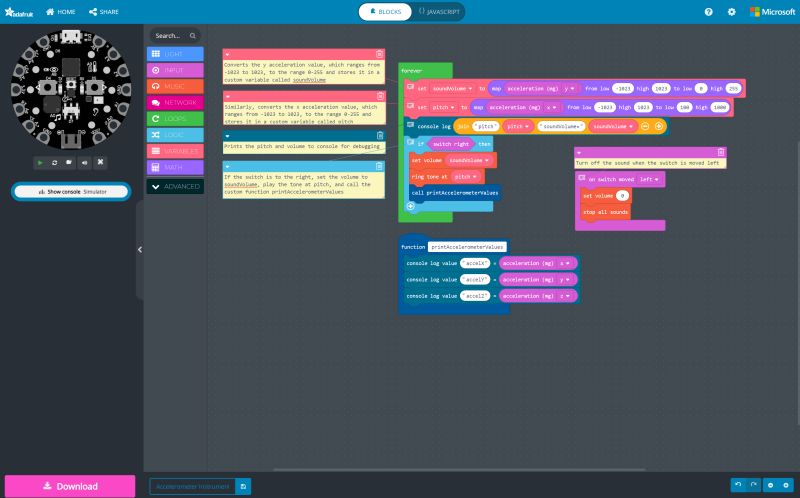Delete the 'If the switch is to the right' comment
Image resolution: width=800 pixels, height=498 pixels.
click(379, 166)
